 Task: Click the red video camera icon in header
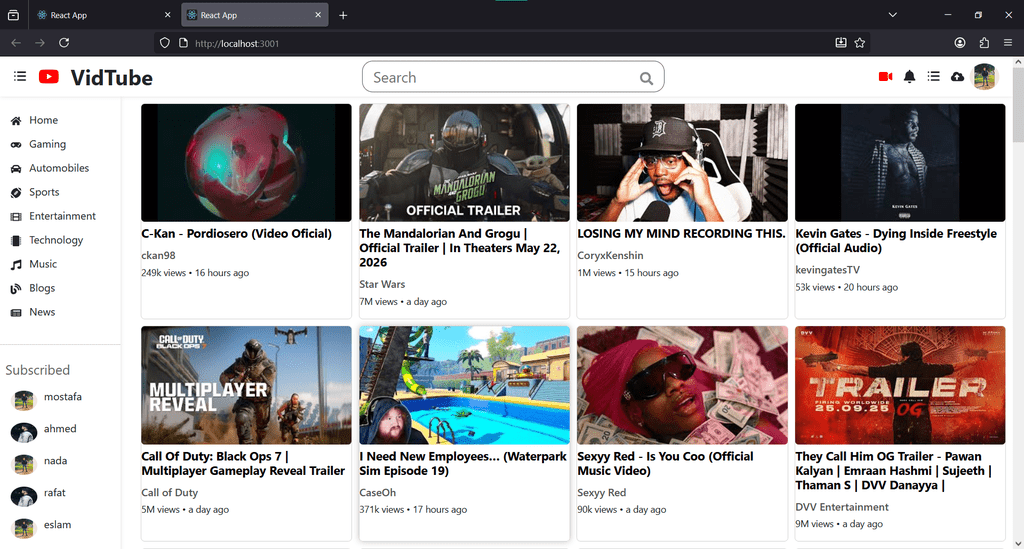click(885, 77)
